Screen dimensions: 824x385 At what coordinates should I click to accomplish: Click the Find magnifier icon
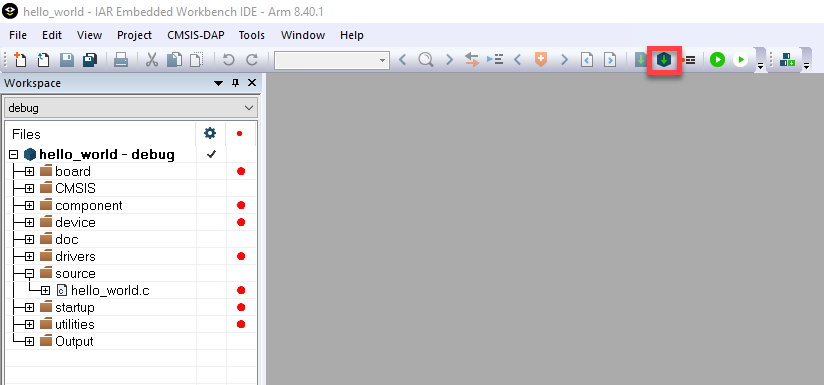click(426, 60)
